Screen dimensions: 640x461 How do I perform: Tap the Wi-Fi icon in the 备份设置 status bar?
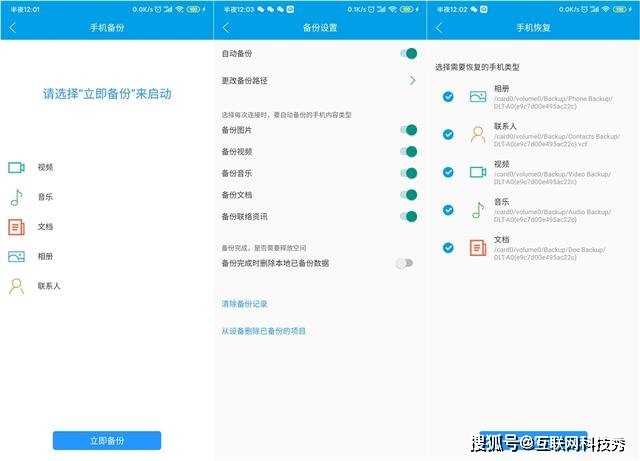[x=393, y=9]
